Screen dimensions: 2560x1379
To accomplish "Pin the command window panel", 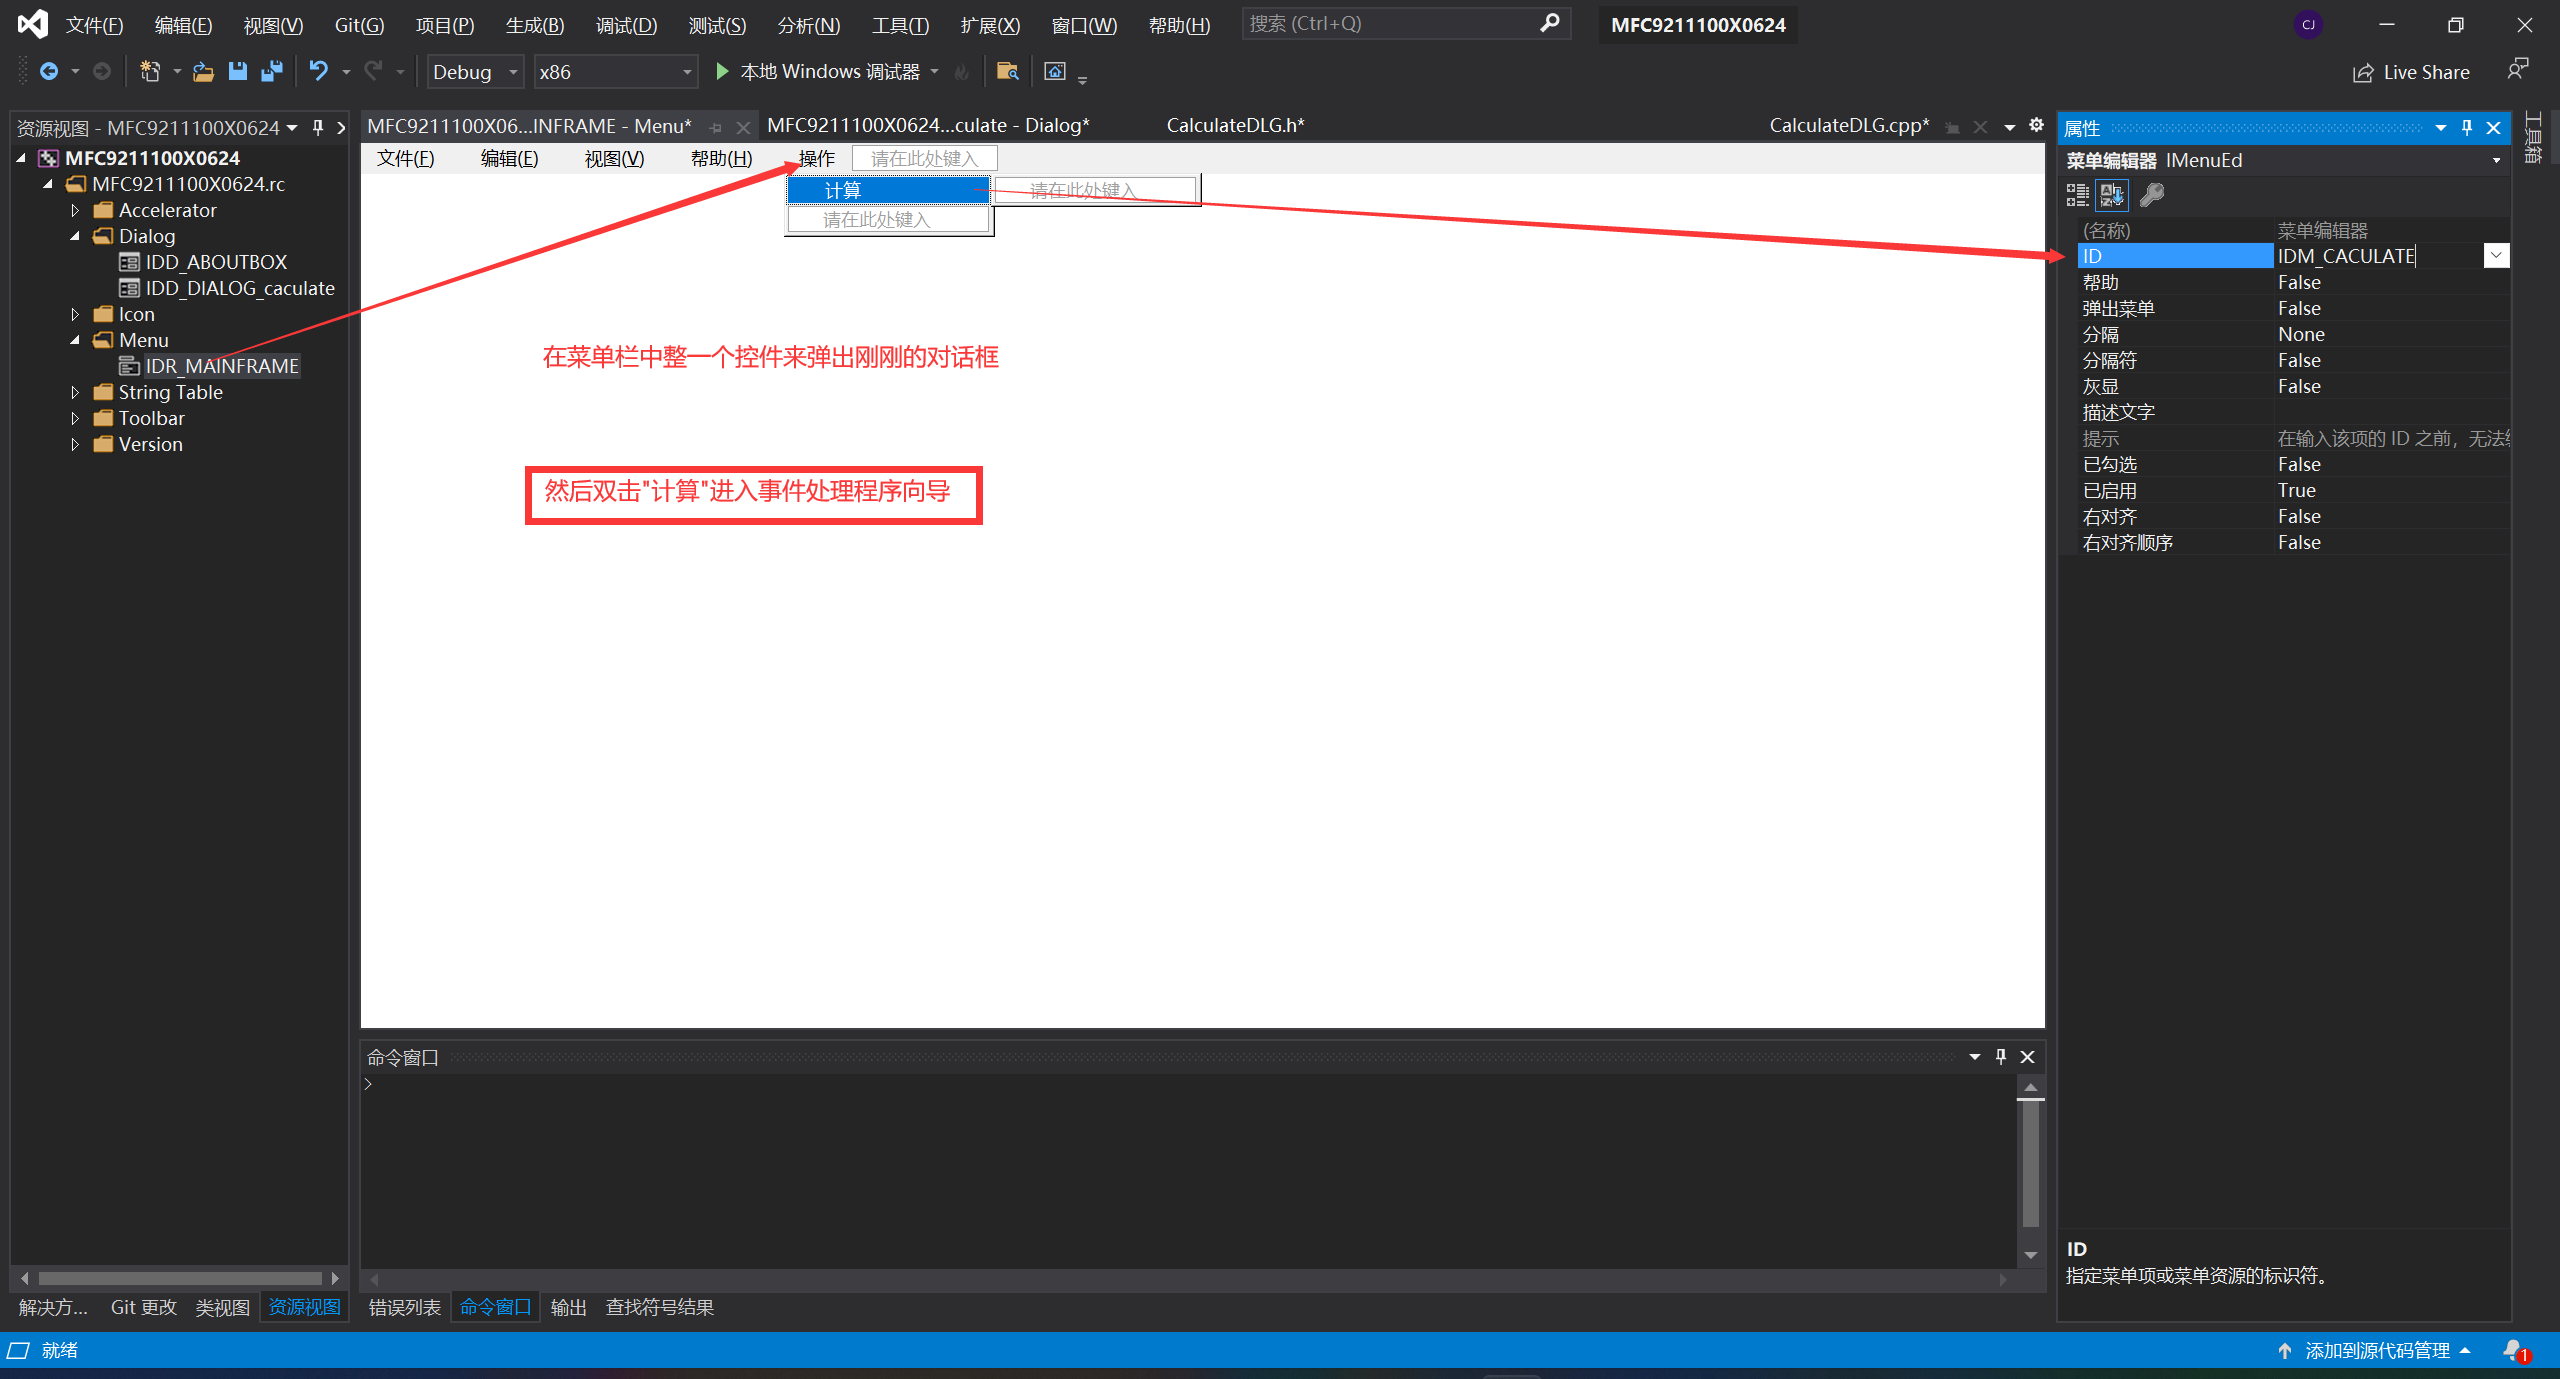I will (2001, 1056).
